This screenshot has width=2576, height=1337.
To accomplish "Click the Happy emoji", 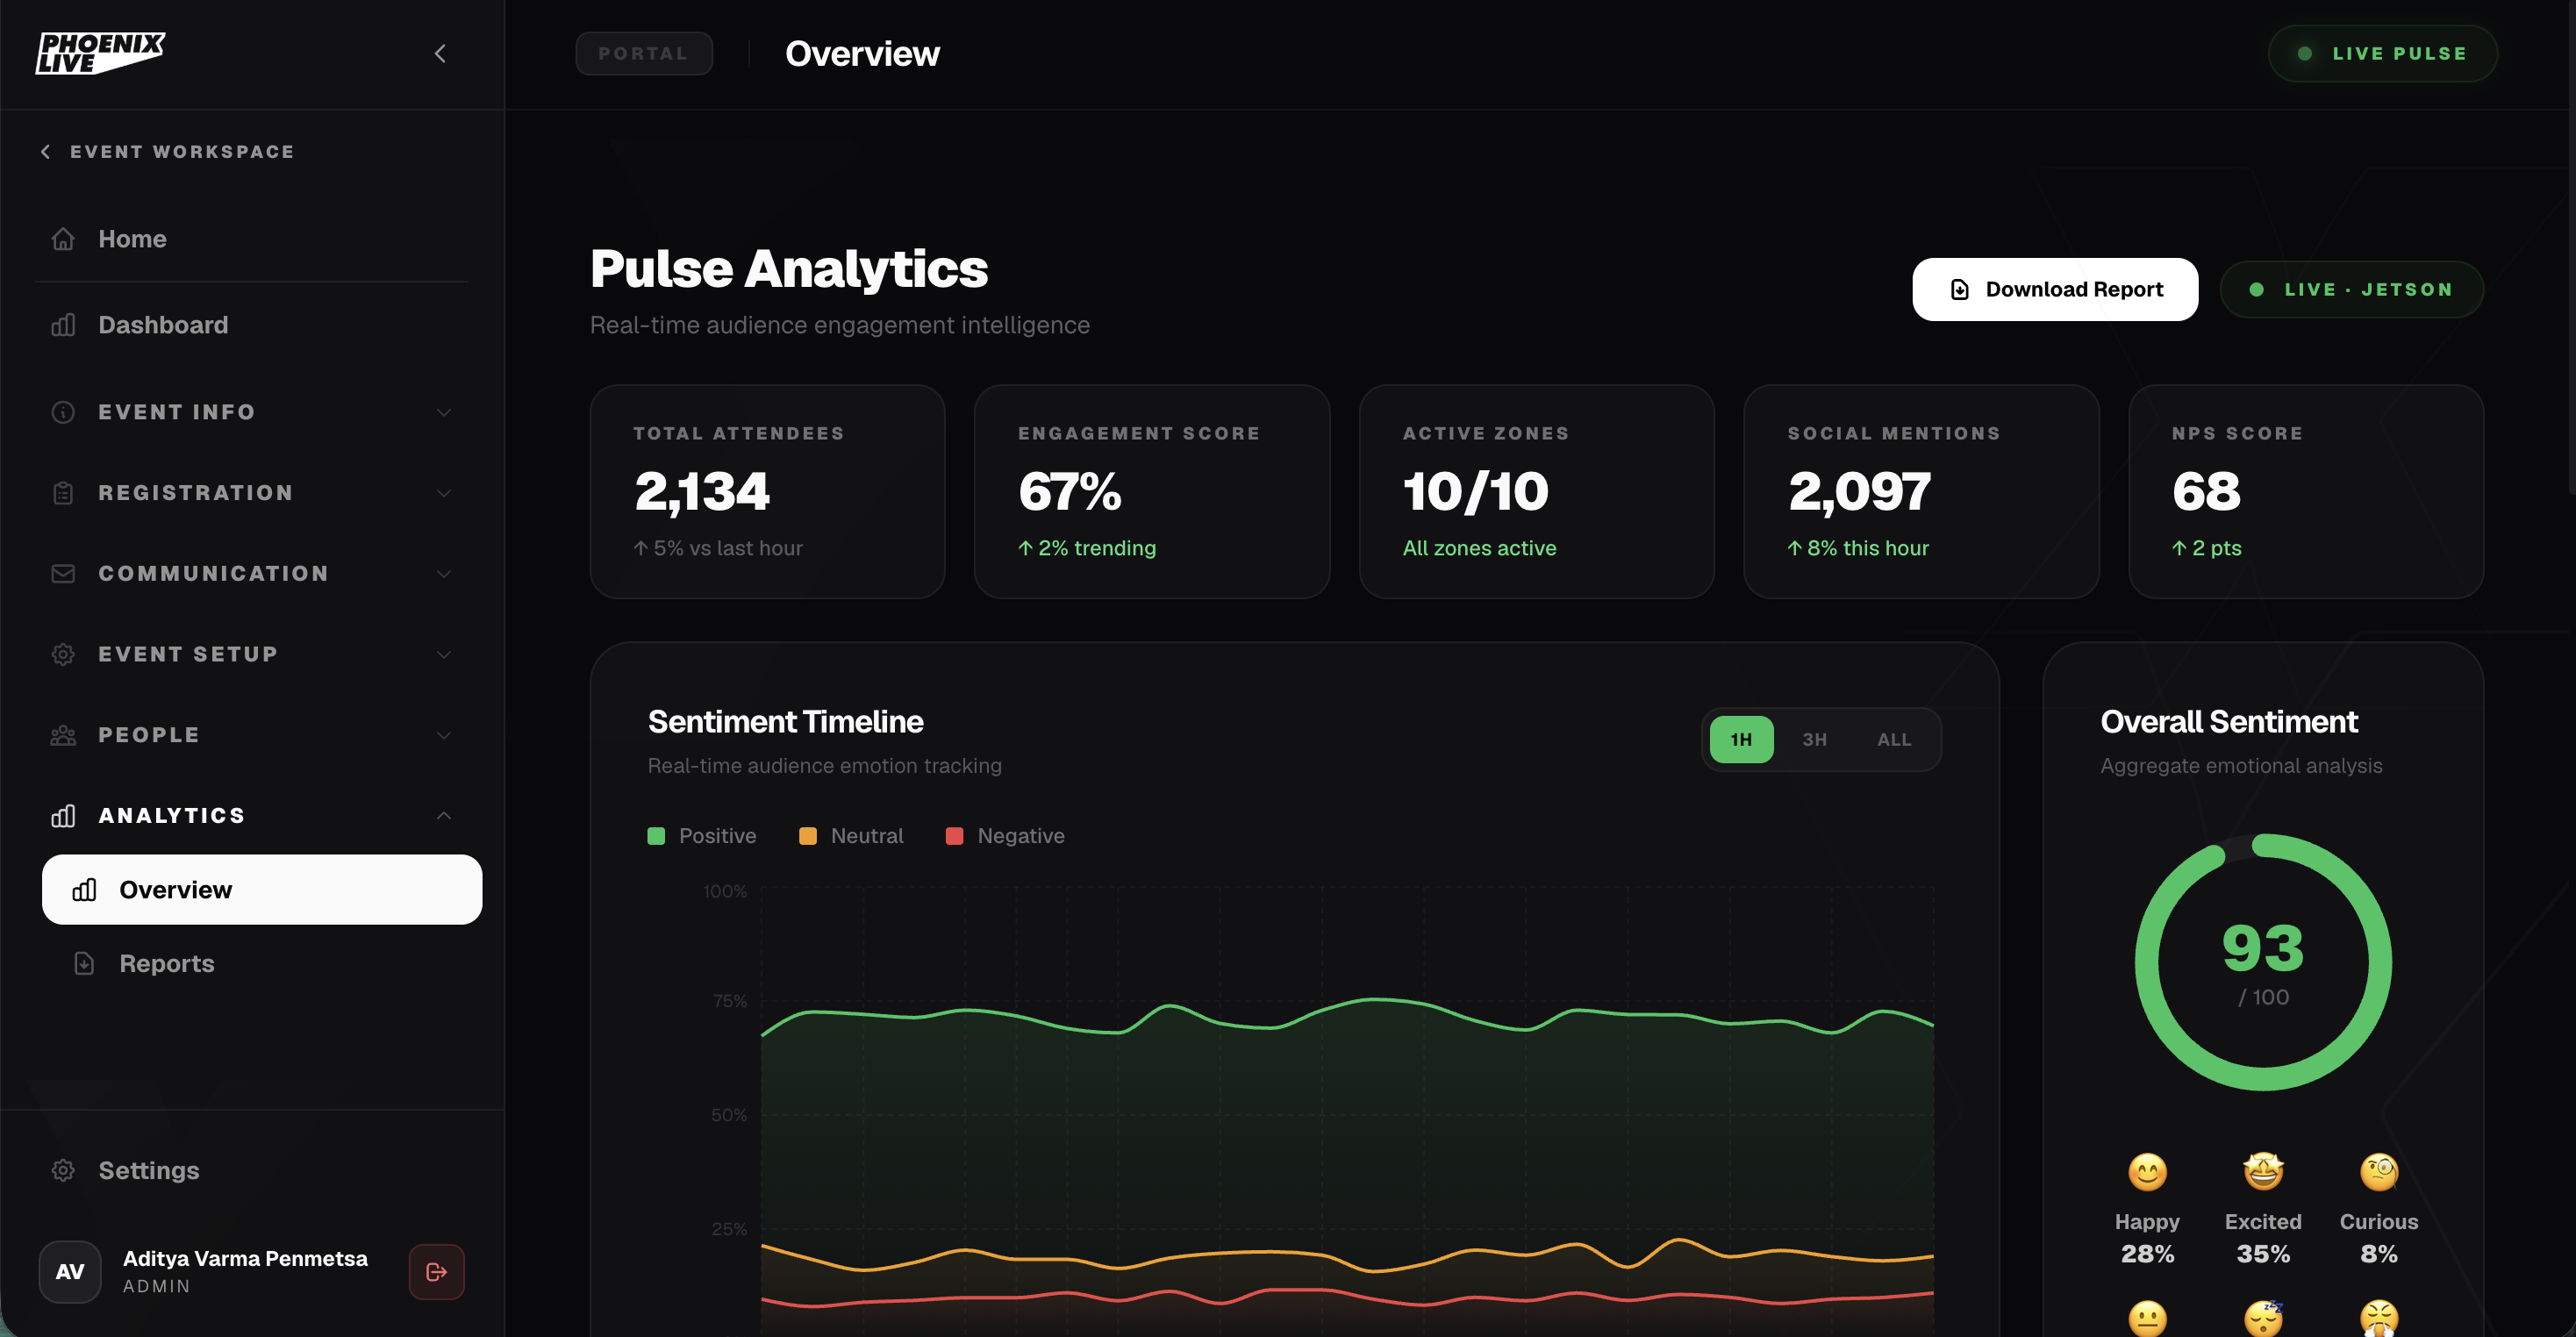I will pyautogui.click(x=2147, y=1172).
